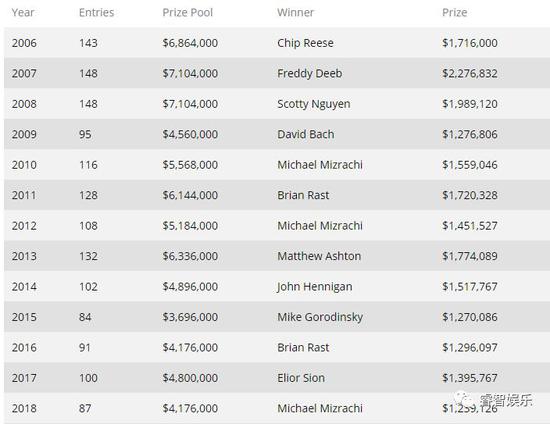Select winner name Freddy Deeb
Viewport: 550px width, 424px height.
[x=309, y=73]
